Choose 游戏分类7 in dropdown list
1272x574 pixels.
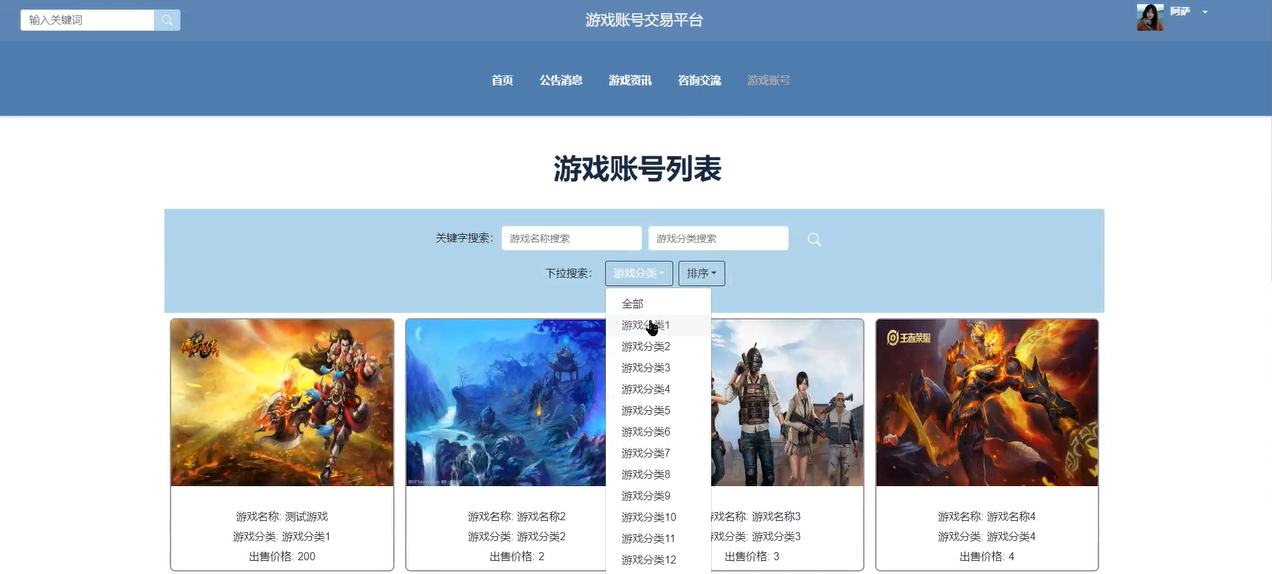(658, 453)
